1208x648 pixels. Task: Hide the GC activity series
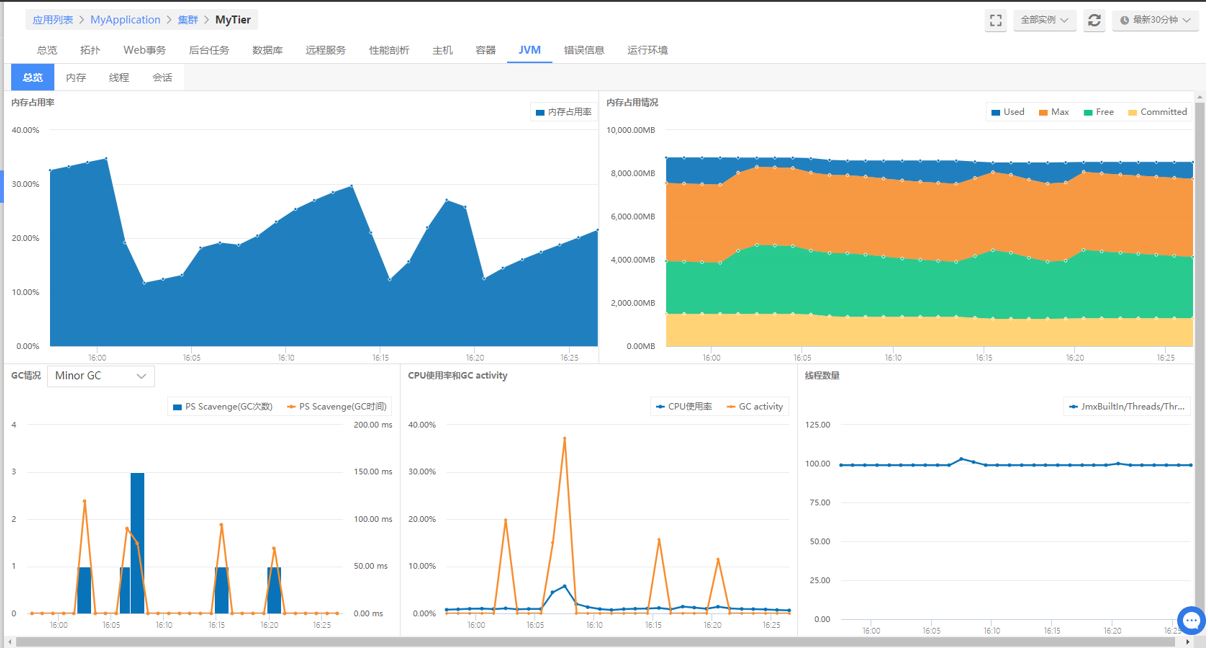756,407
